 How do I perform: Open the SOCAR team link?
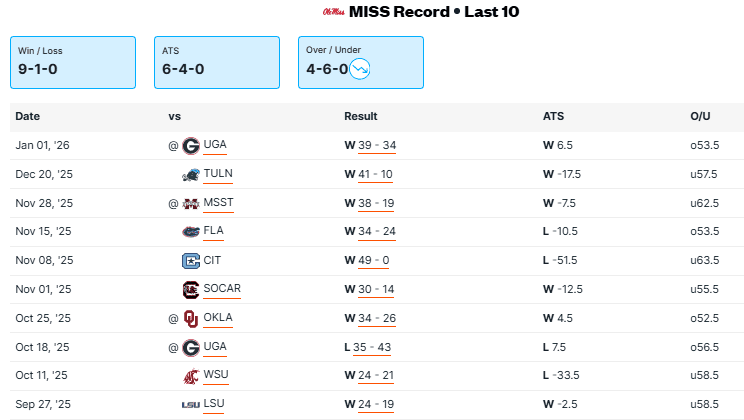coord(222,290)
